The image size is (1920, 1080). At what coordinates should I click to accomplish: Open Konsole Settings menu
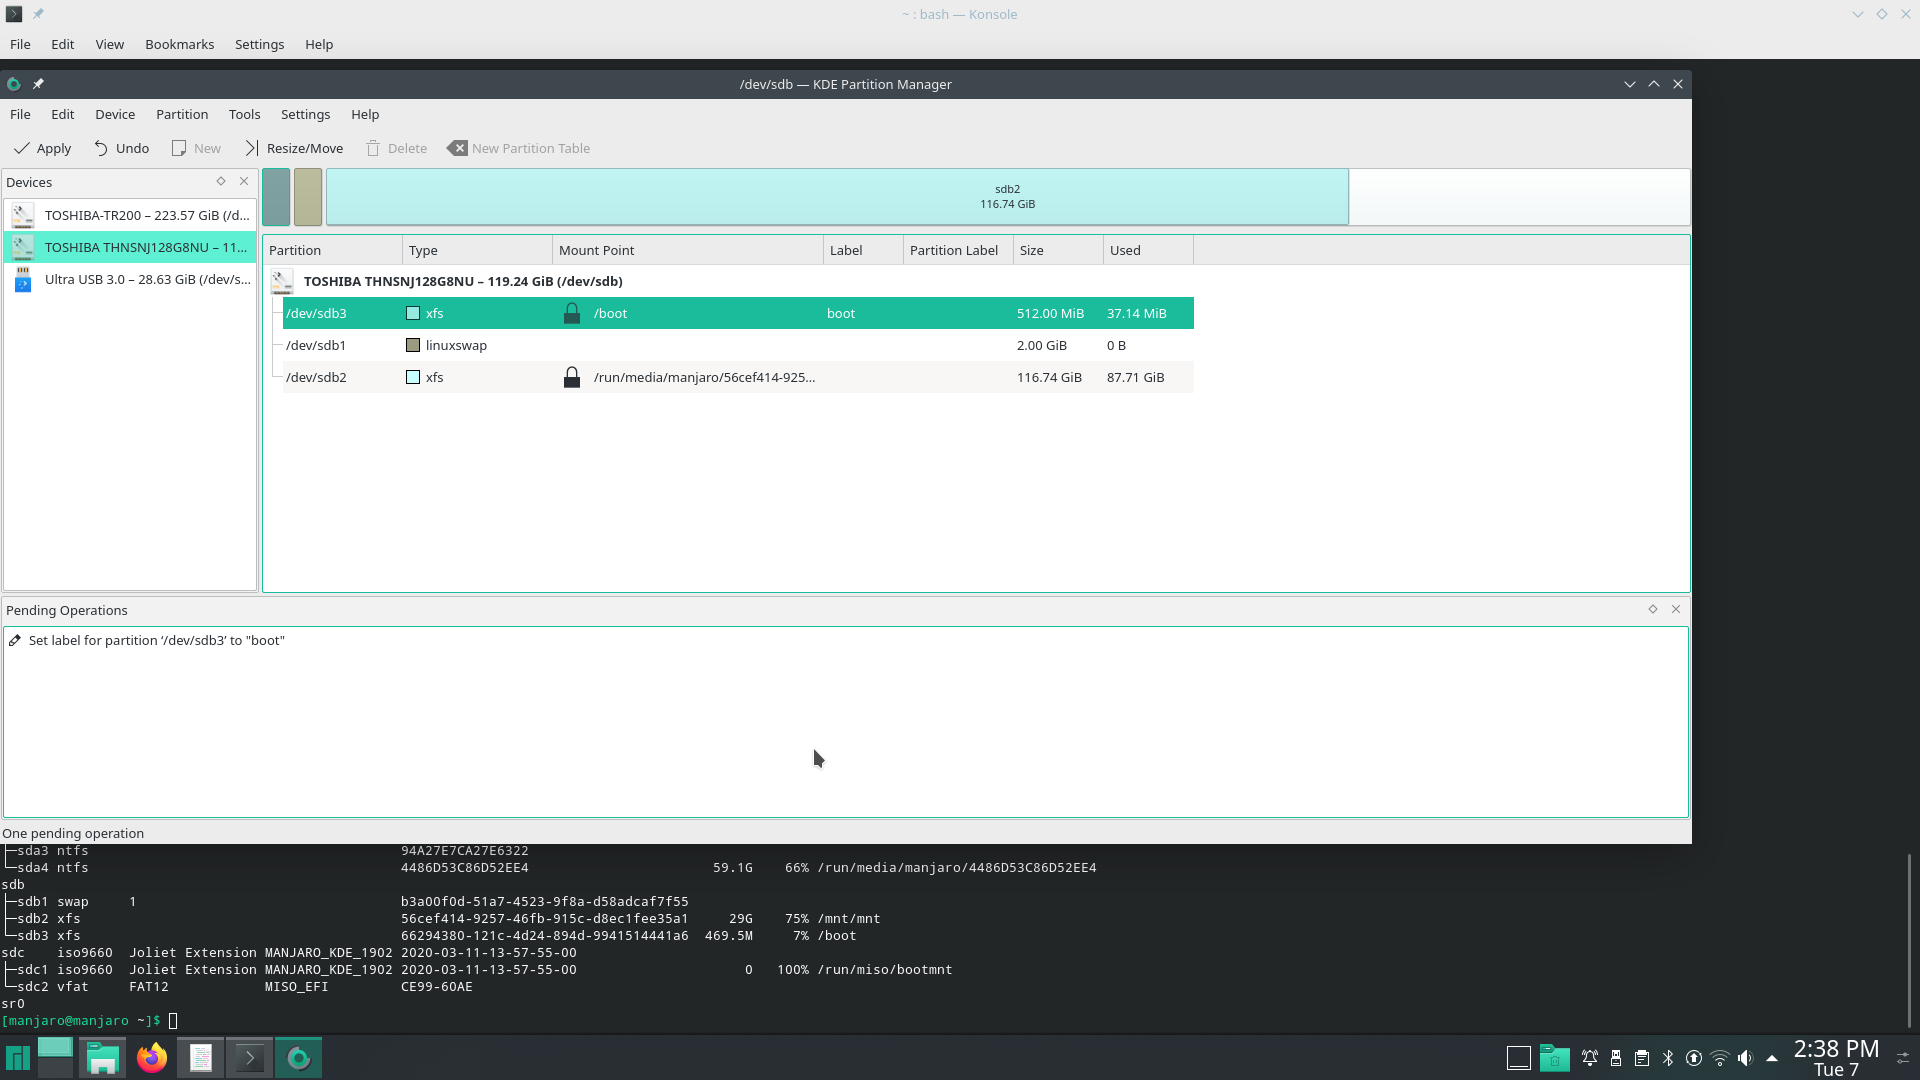[x=259, y=44]
